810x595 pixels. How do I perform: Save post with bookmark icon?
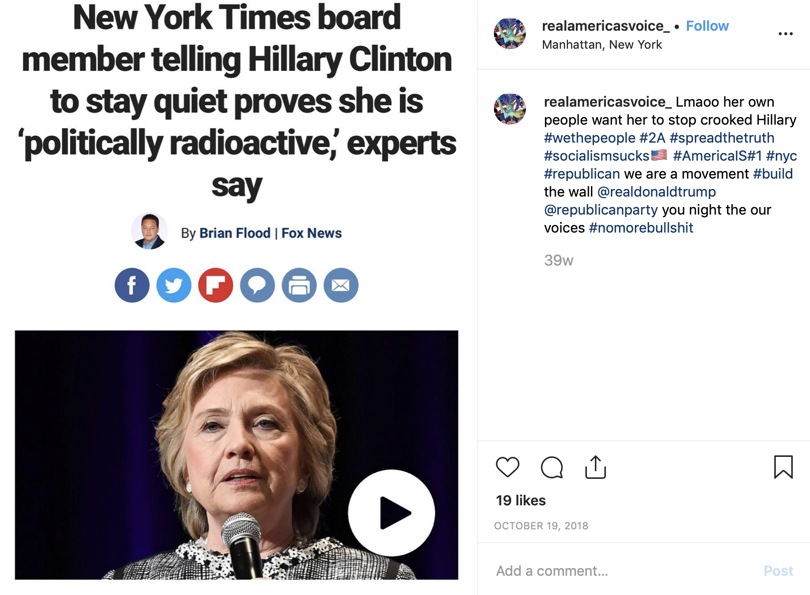coord(783,467)
